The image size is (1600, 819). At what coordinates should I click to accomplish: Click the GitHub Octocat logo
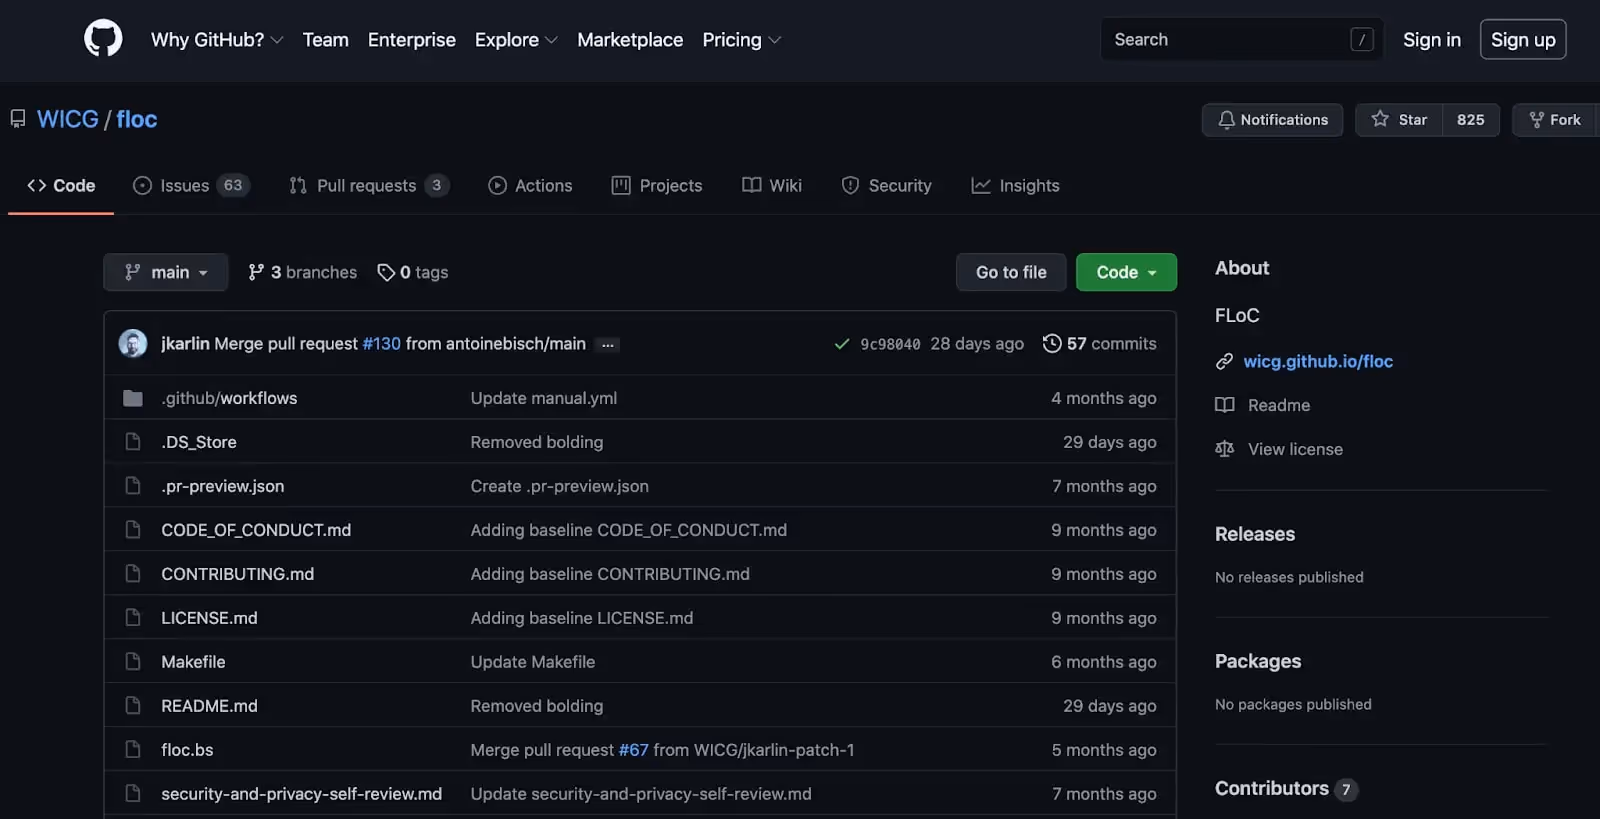pos(103,39)
